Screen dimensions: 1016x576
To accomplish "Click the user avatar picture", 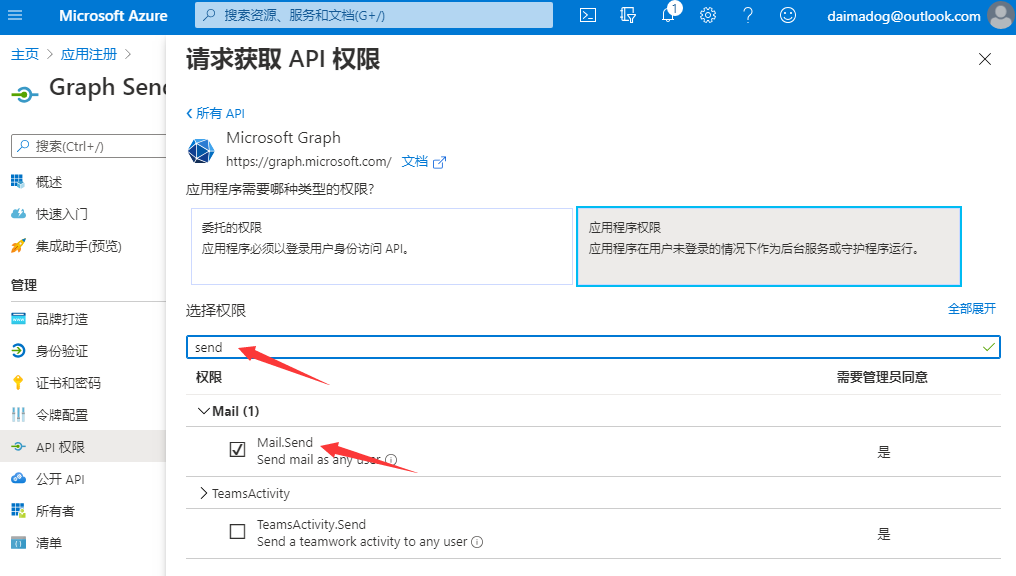I will 1001,16.
